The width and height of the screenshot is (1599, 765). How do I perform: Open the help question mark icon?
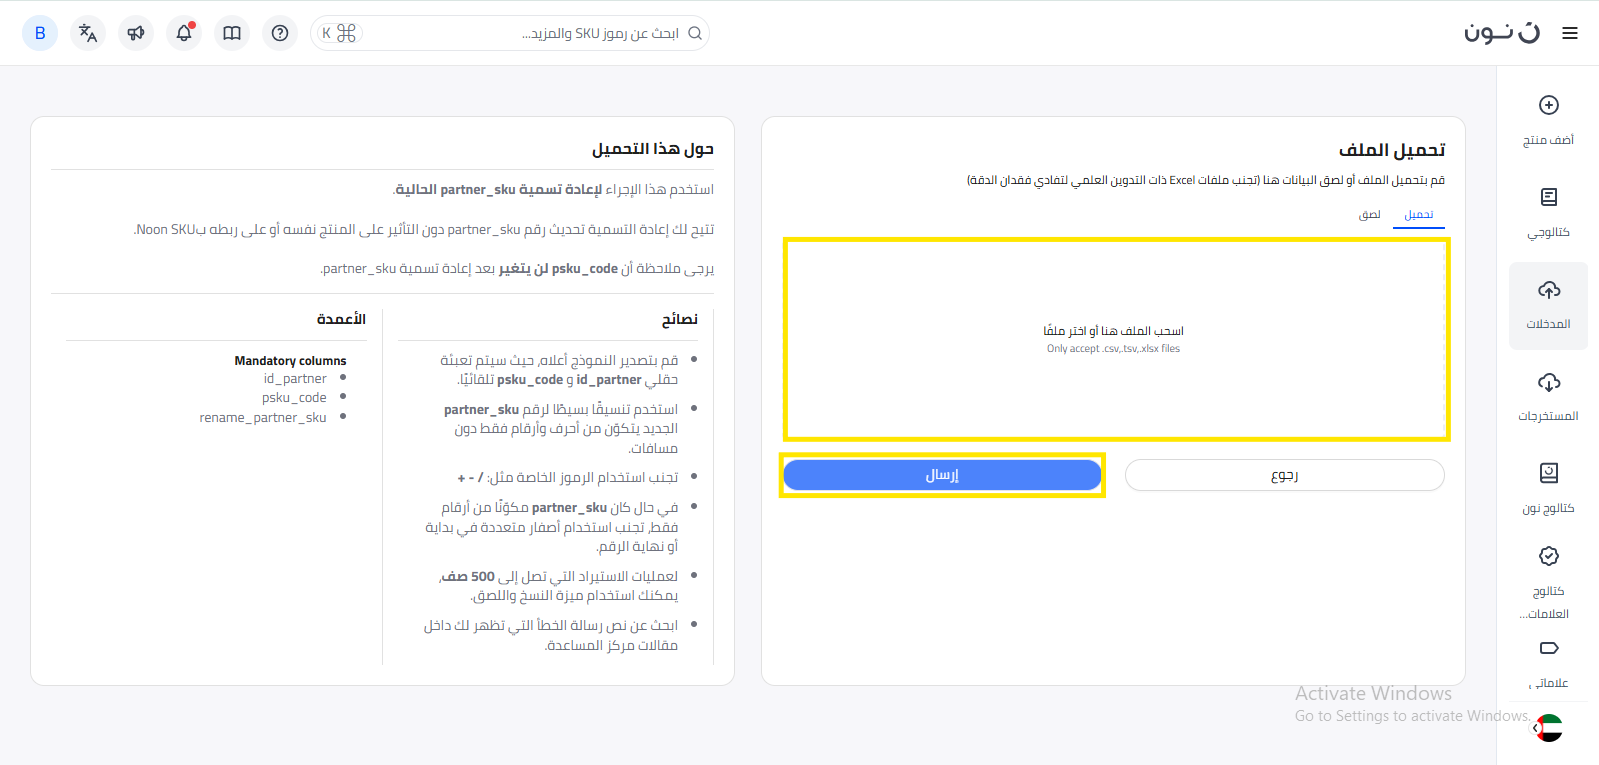click(x=280, y=33)
